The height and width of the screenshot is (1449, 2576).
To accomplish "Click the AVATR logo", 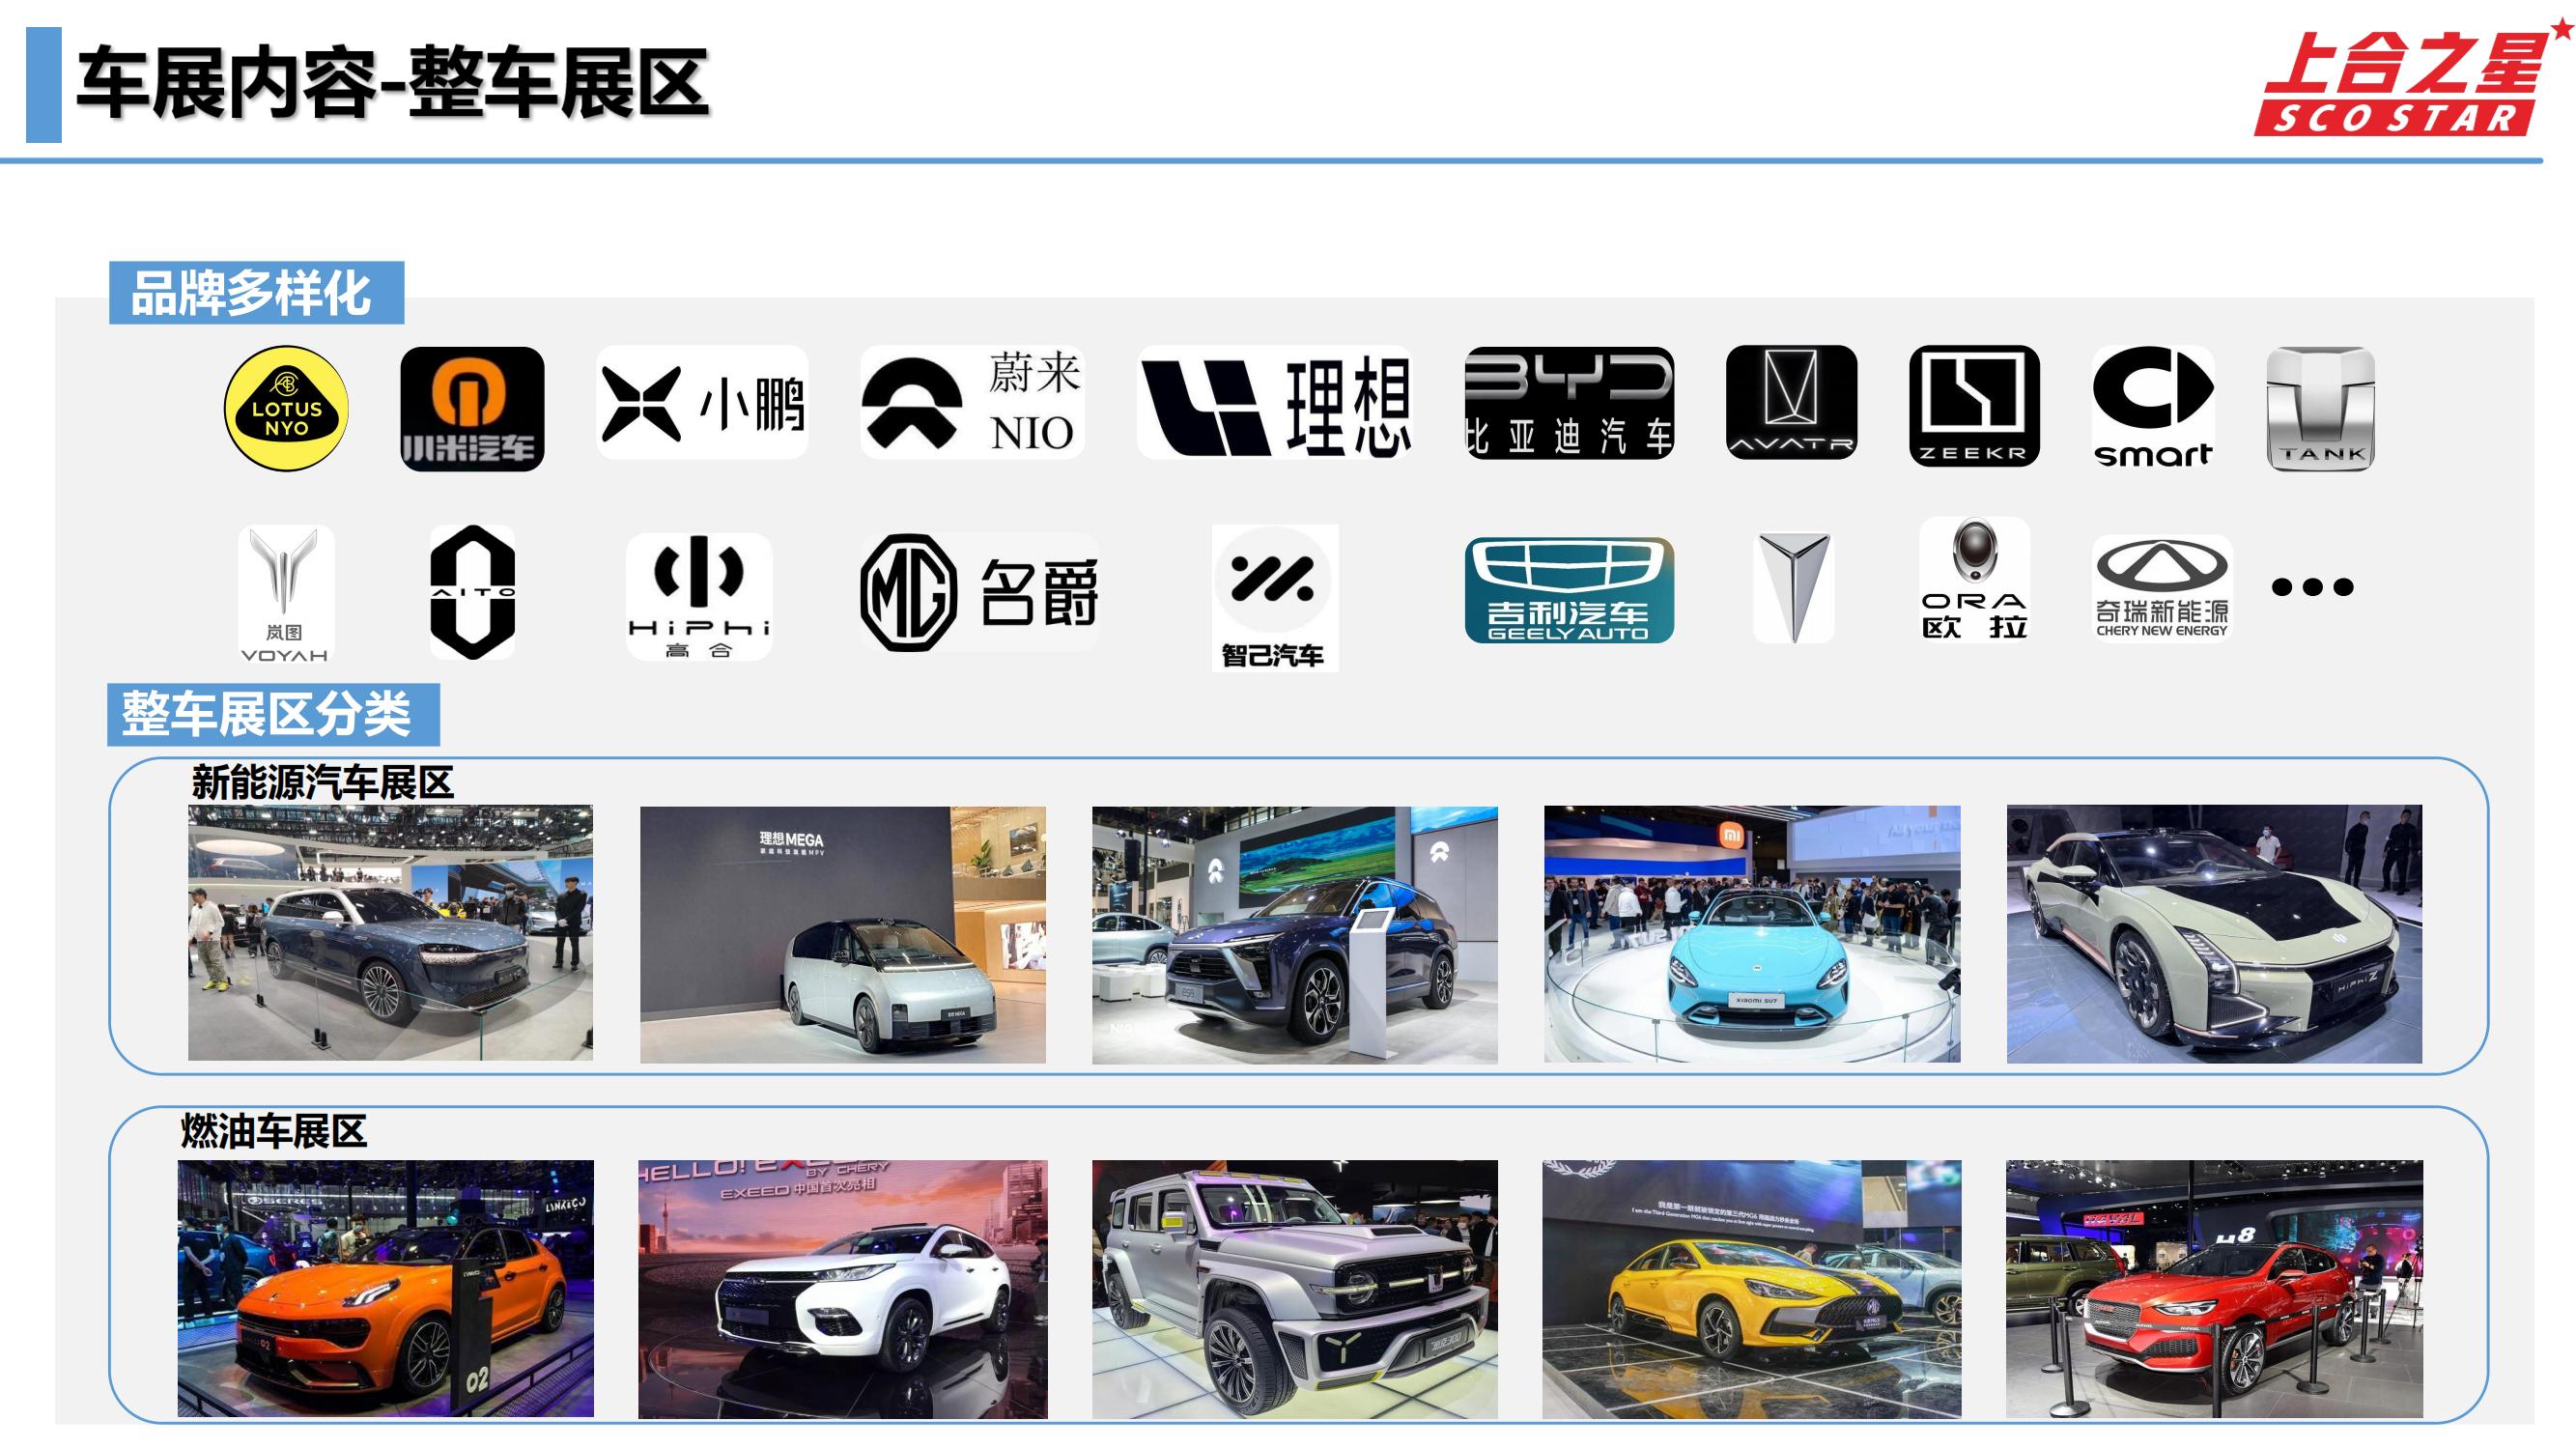I will click(1791, 403).
